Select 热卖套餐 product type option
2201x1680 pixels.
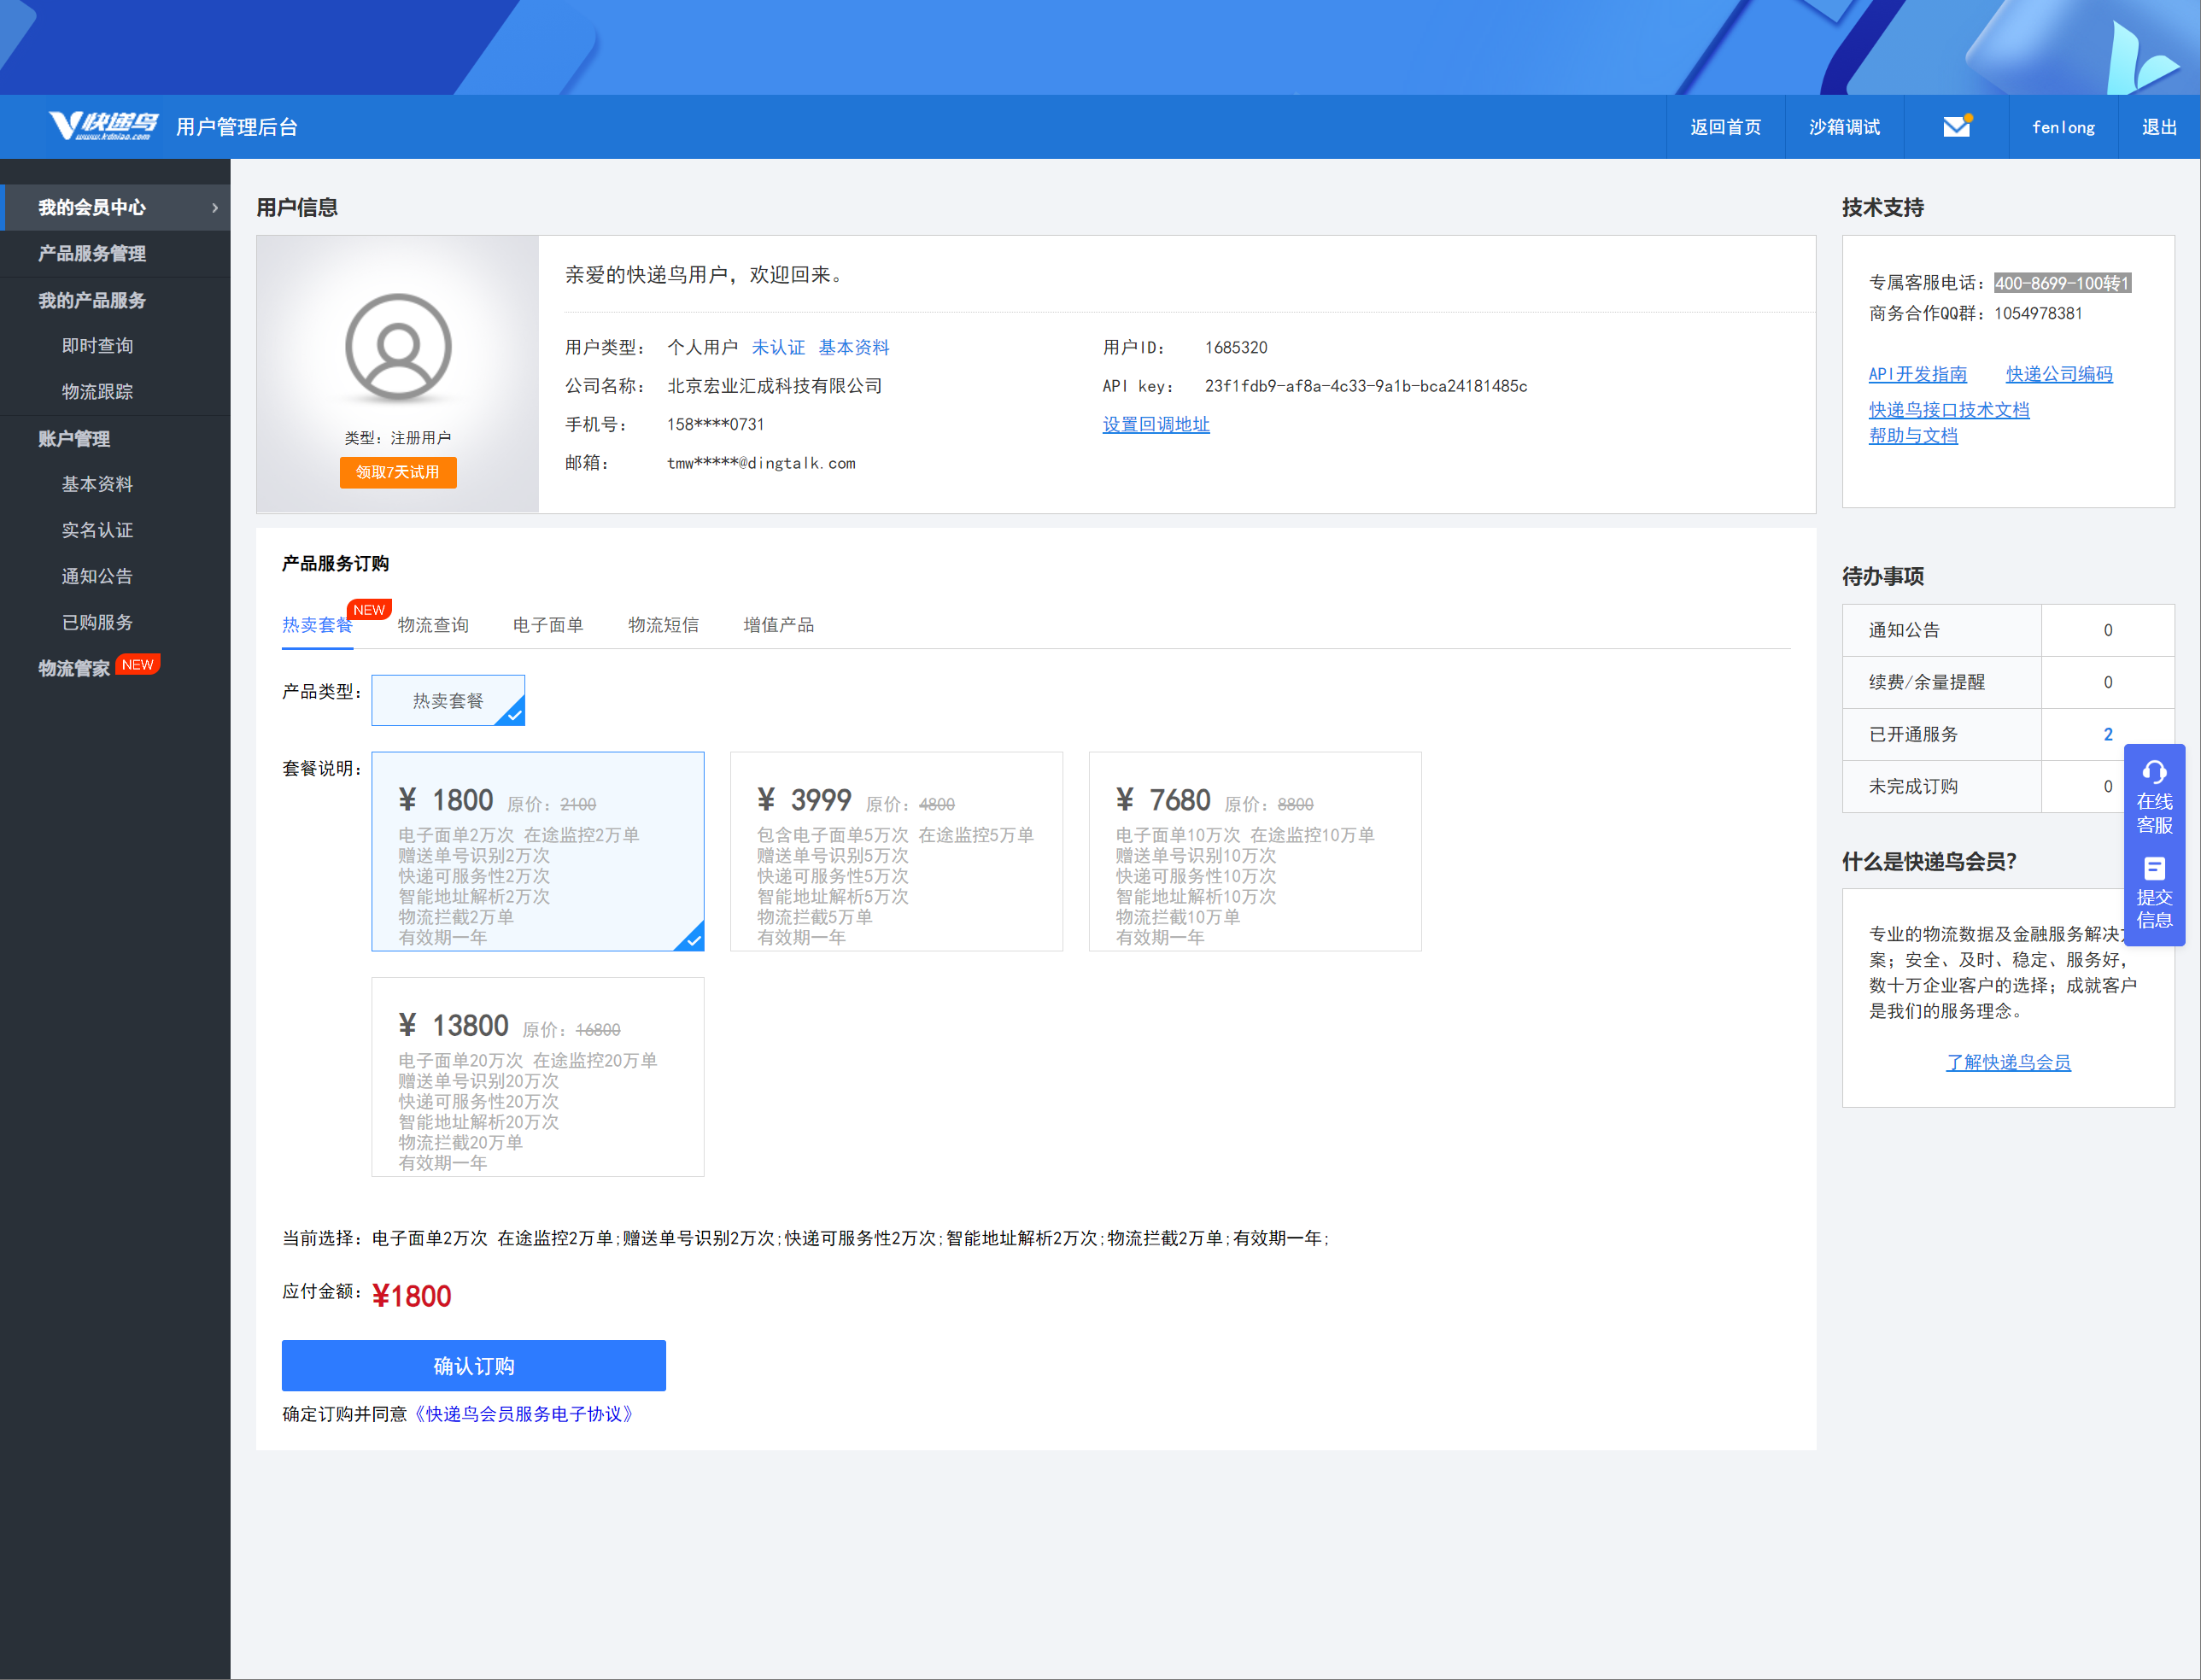click(x=448, y=700)
